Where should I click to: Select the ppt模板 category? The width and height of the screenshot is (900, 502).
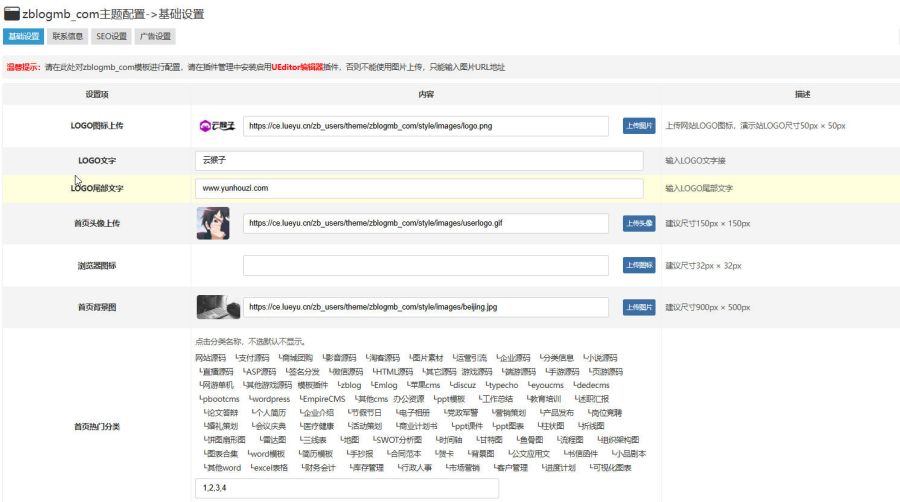(451, 399)
